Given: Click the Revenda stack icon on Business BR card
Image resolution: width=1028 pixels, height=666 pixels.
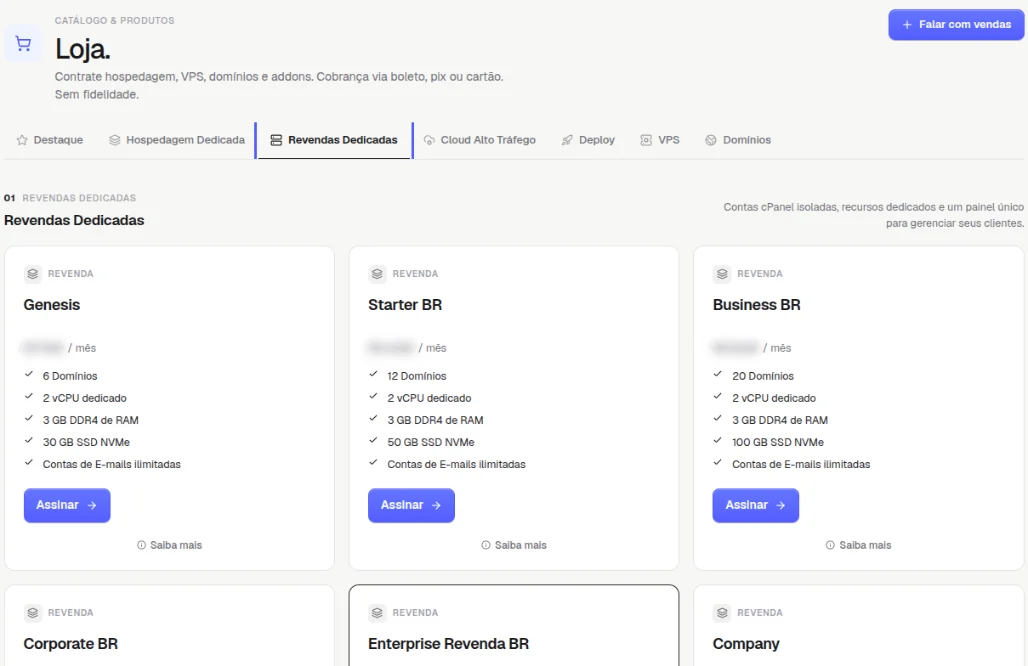Looking at the screenshot, I should pyautogui.click(x=722, y=274).
